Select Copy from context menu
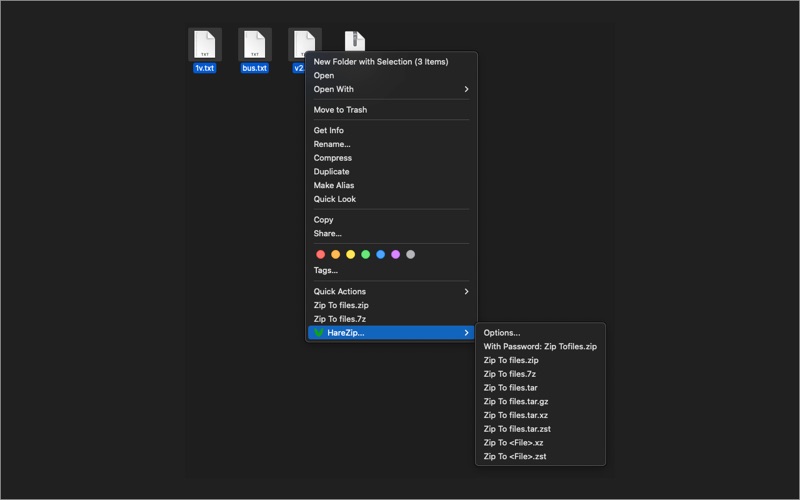The width and height of the screenshot is (800, 500). click(391, 220)
